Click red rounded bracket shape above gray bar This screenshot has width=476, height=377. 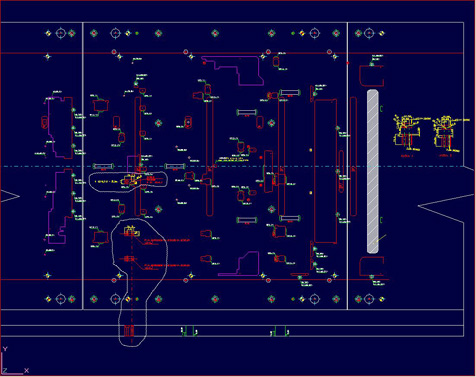tap(371, 76)
